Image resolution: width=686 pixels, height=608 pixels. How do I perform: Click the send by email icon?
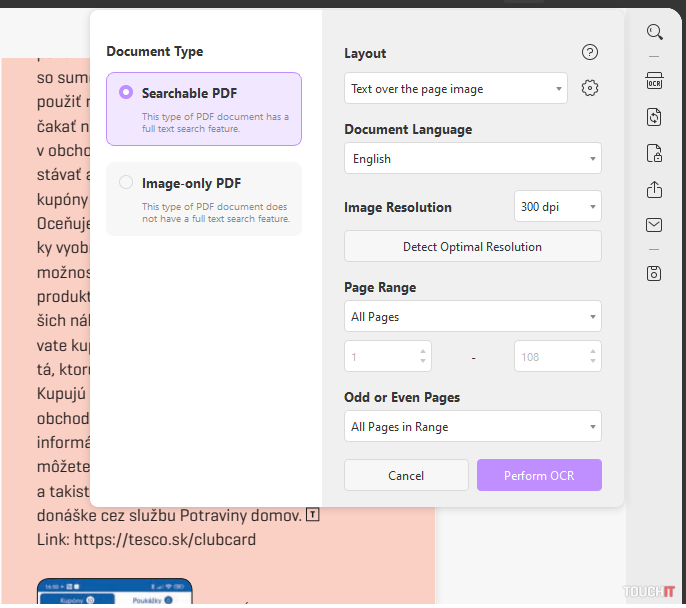click(x=654, y=225)
